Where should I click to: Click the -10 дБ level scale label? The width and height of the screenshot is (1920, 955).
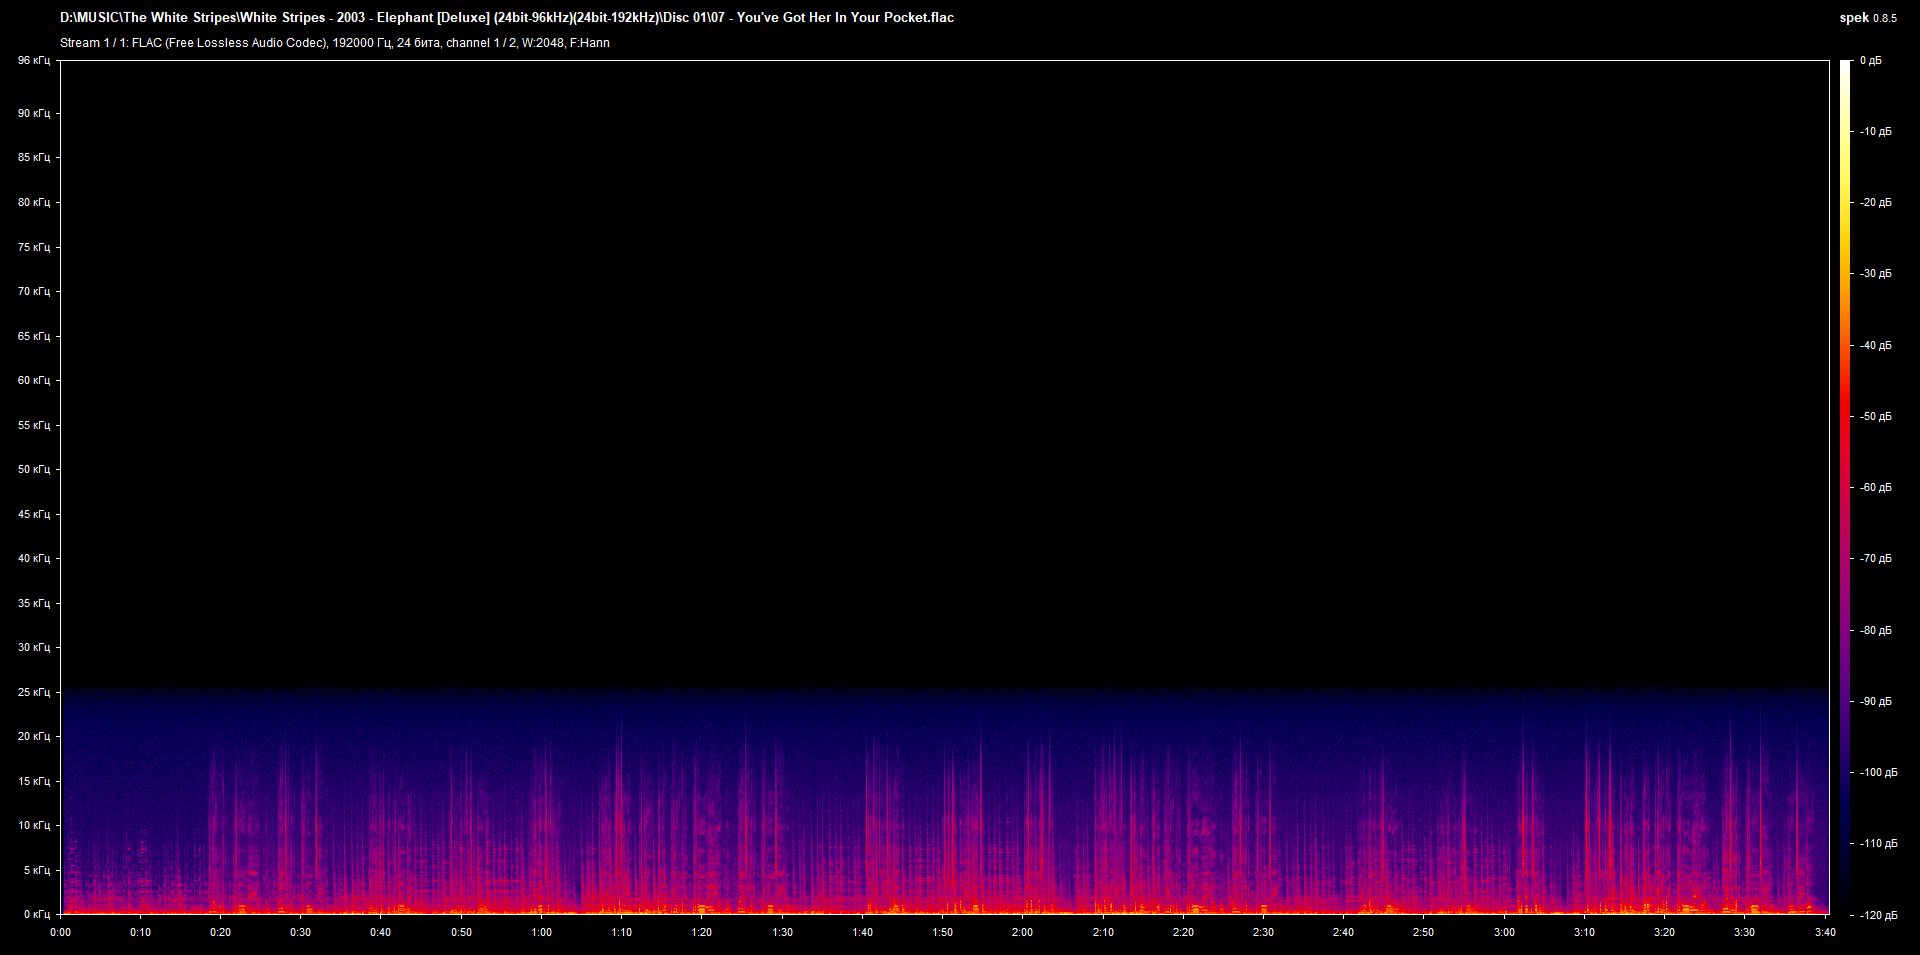tap(1876, 132)
